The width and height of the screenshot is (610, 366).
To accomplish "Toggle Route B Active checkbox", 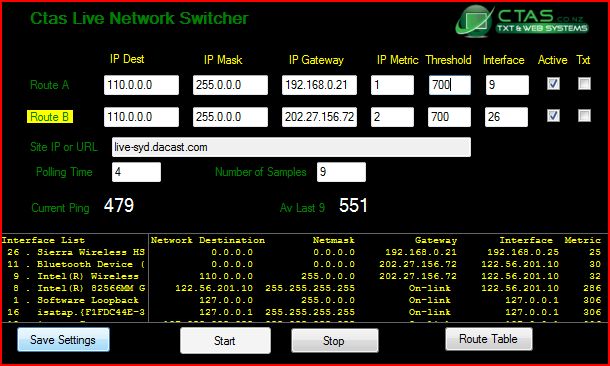I will 553,116.
